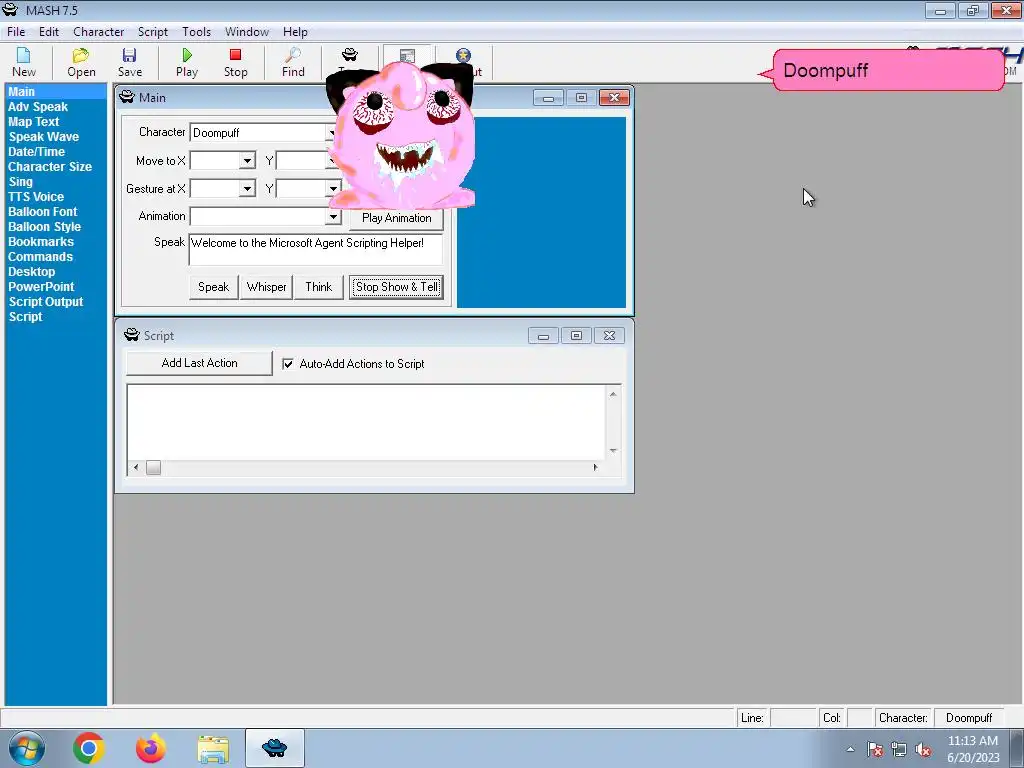Select Adv Speak in the sidebar
The width and height of the screenshot is (1024, 768).
click(38, 106)
